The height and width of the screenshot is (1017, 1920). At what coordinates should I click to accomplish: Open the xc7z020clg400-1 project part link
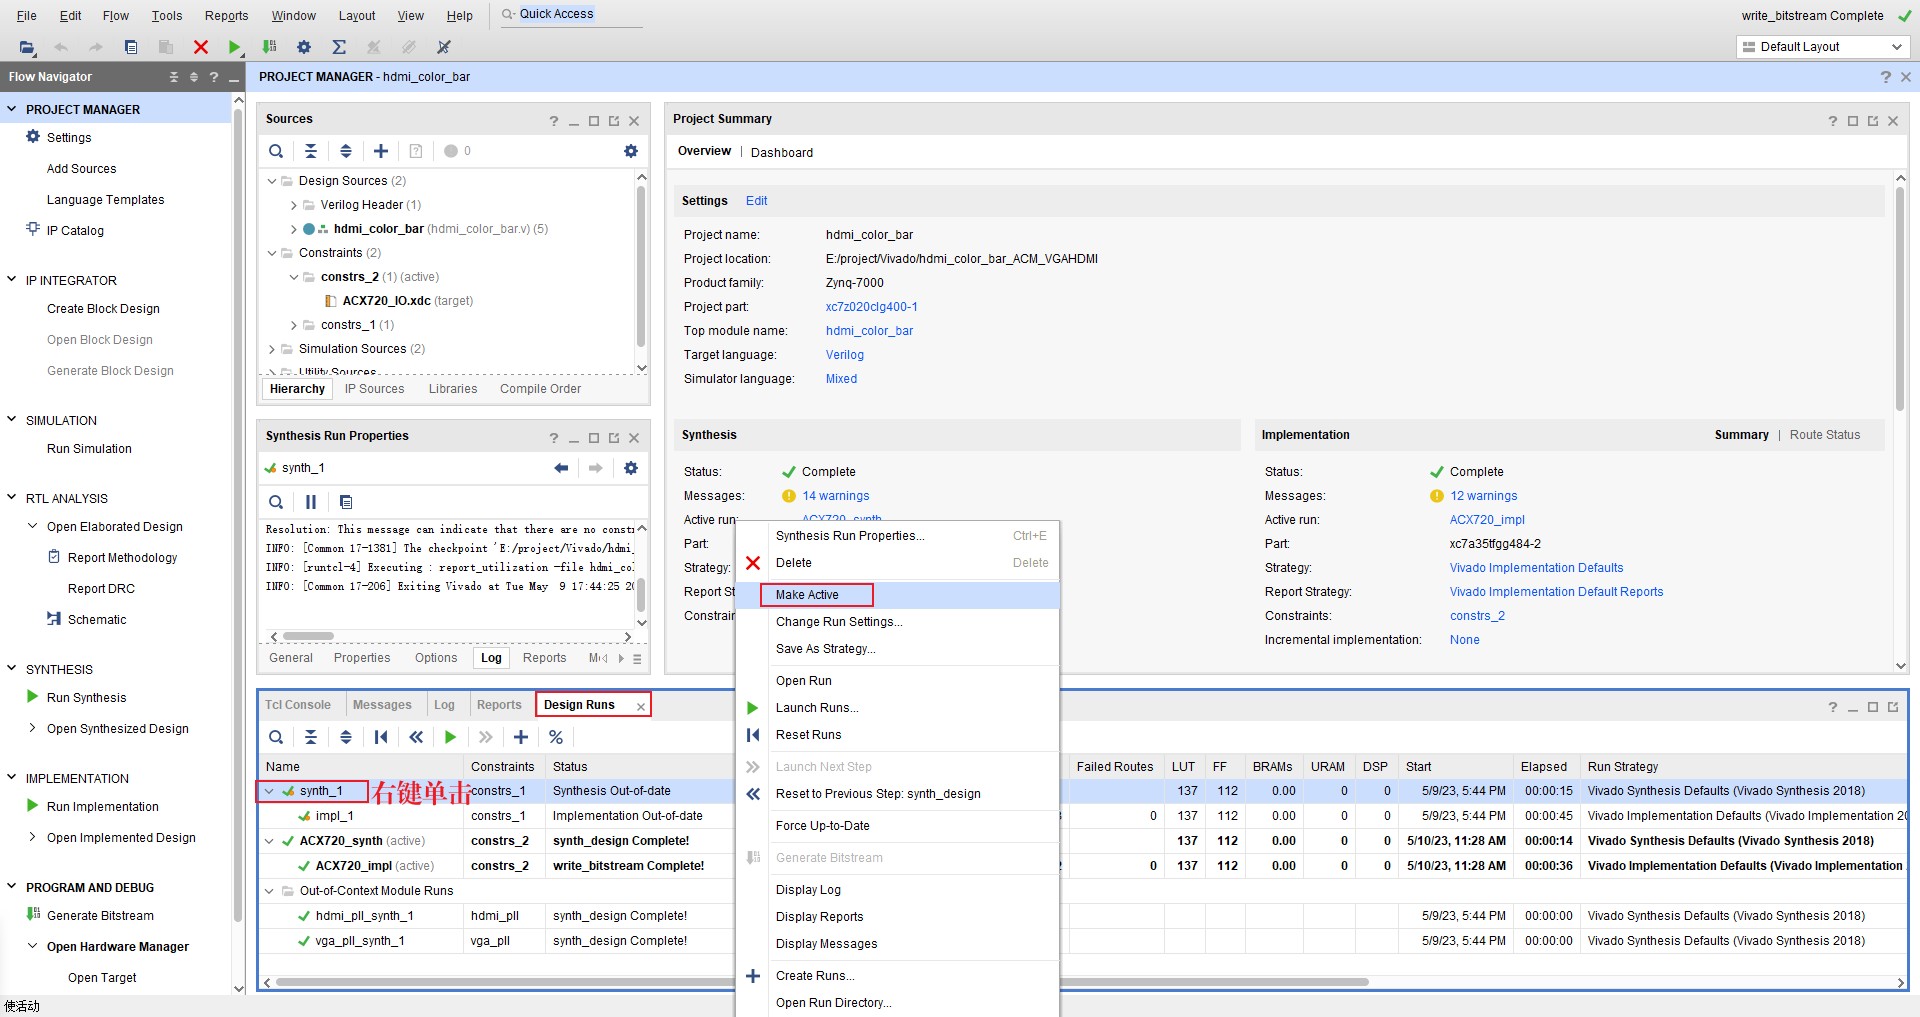click(x=871, y=307)
